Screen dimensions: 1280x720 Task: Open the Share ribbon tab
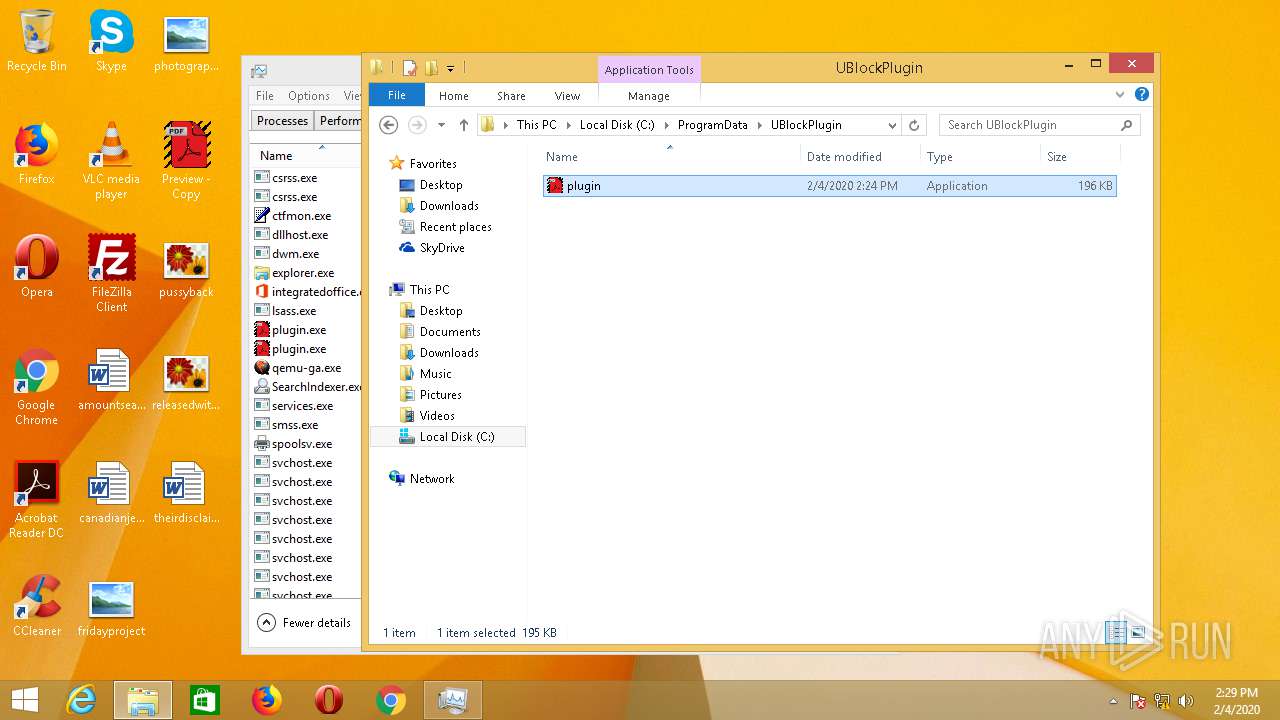click(x=511, y=95)
